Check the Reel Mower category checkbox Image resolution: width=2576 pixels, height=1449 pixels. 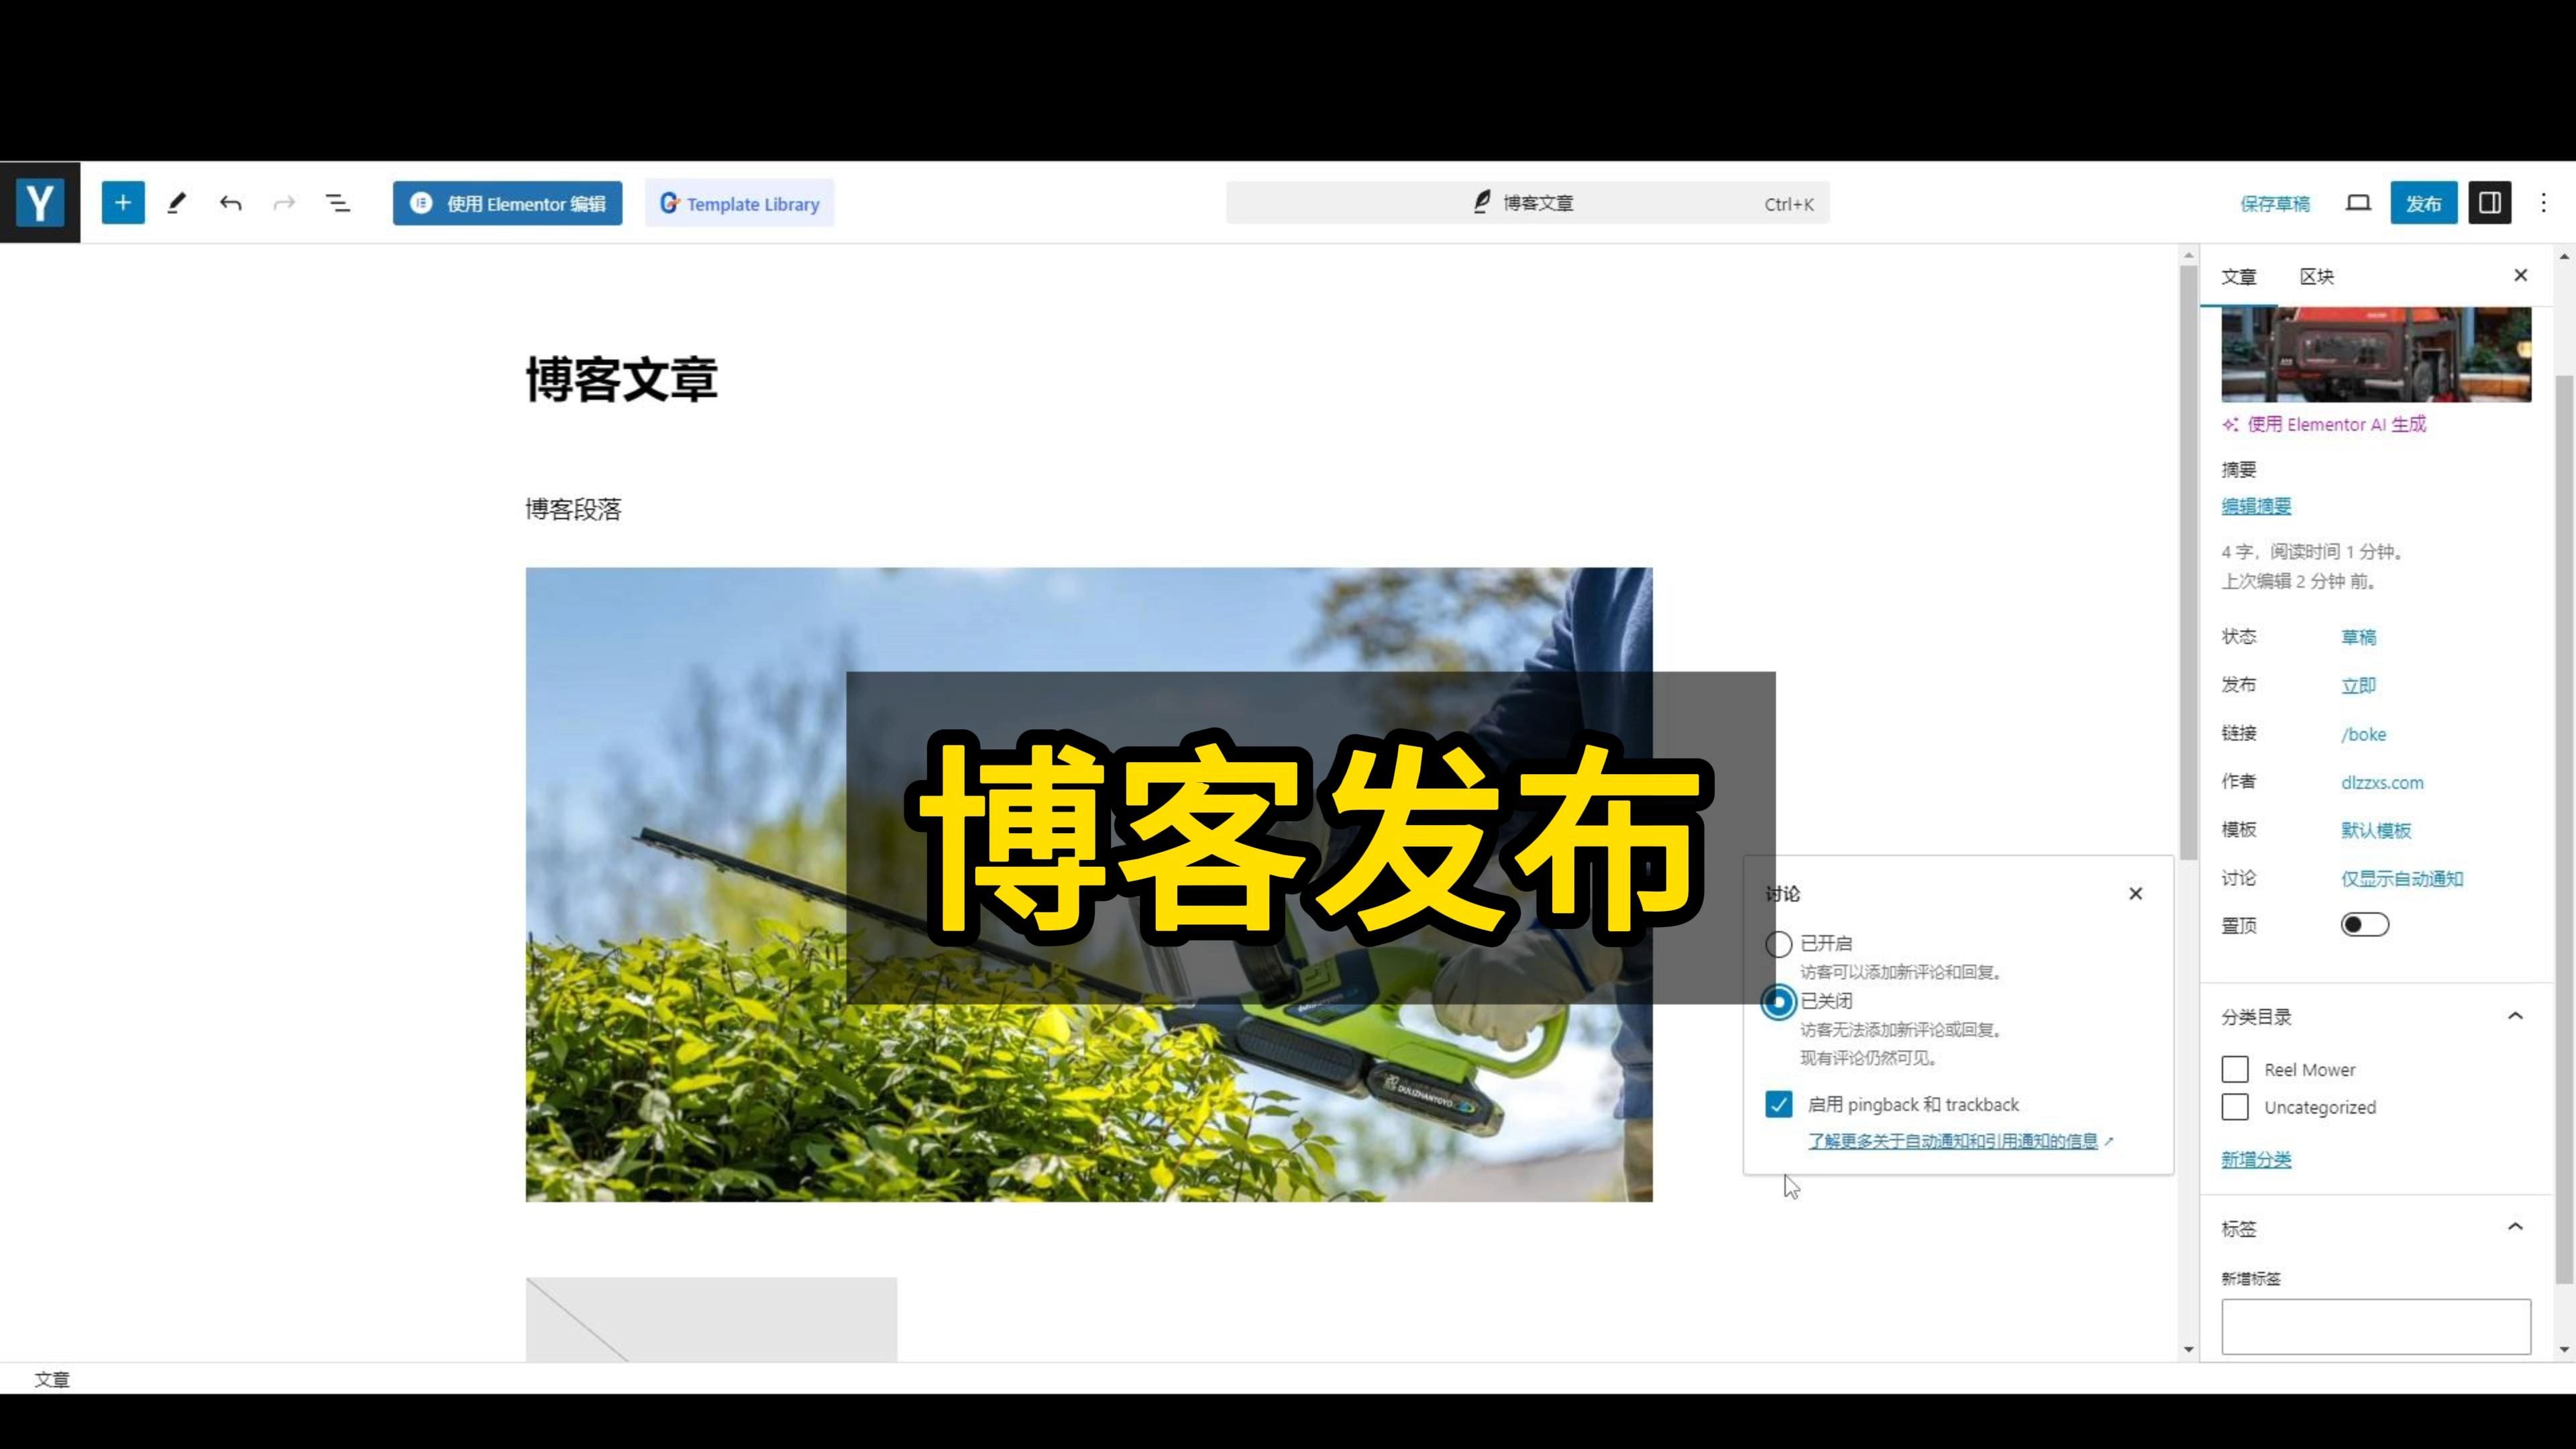[2235, 1068]
